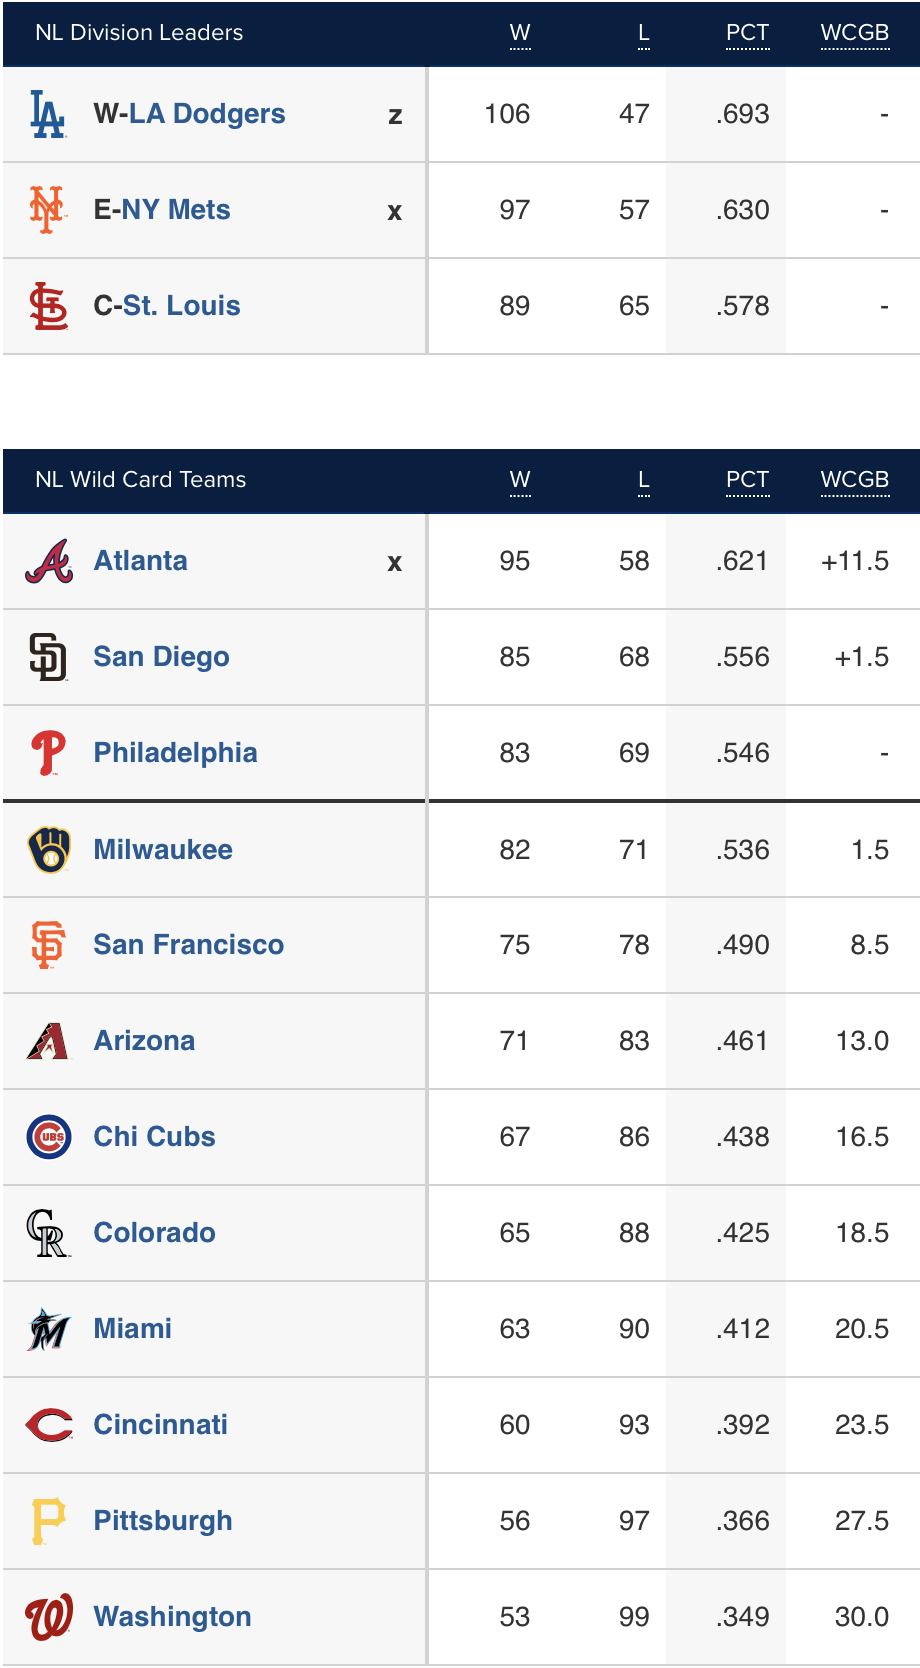Viewport: 920px width, 1668px height.
Task: Open the Philadelphia team link
Action: [175, 753]
